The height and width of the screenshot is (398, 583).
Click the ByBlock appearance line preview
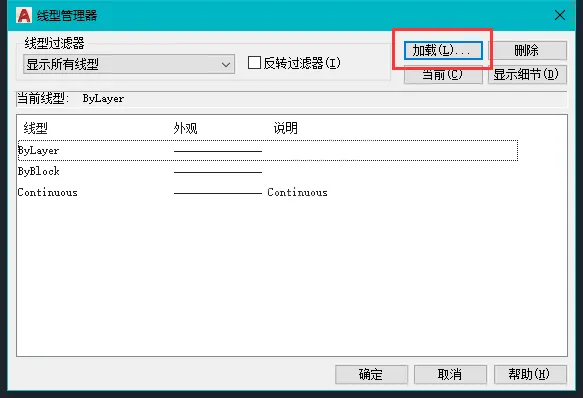click(x=218, y=172)
